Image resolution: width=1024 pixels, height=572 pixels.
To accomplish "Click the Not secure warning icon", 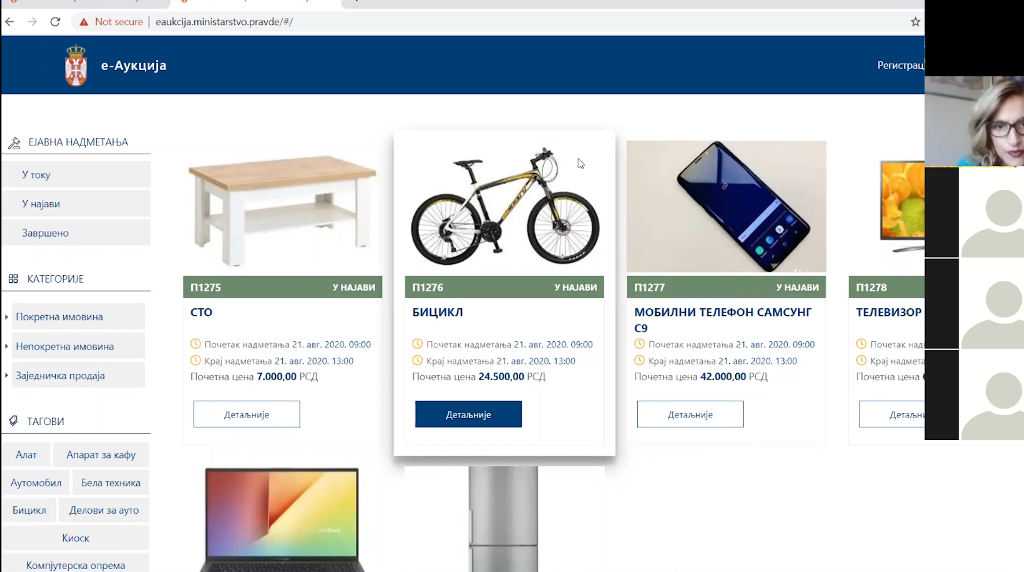I will 84,22.
